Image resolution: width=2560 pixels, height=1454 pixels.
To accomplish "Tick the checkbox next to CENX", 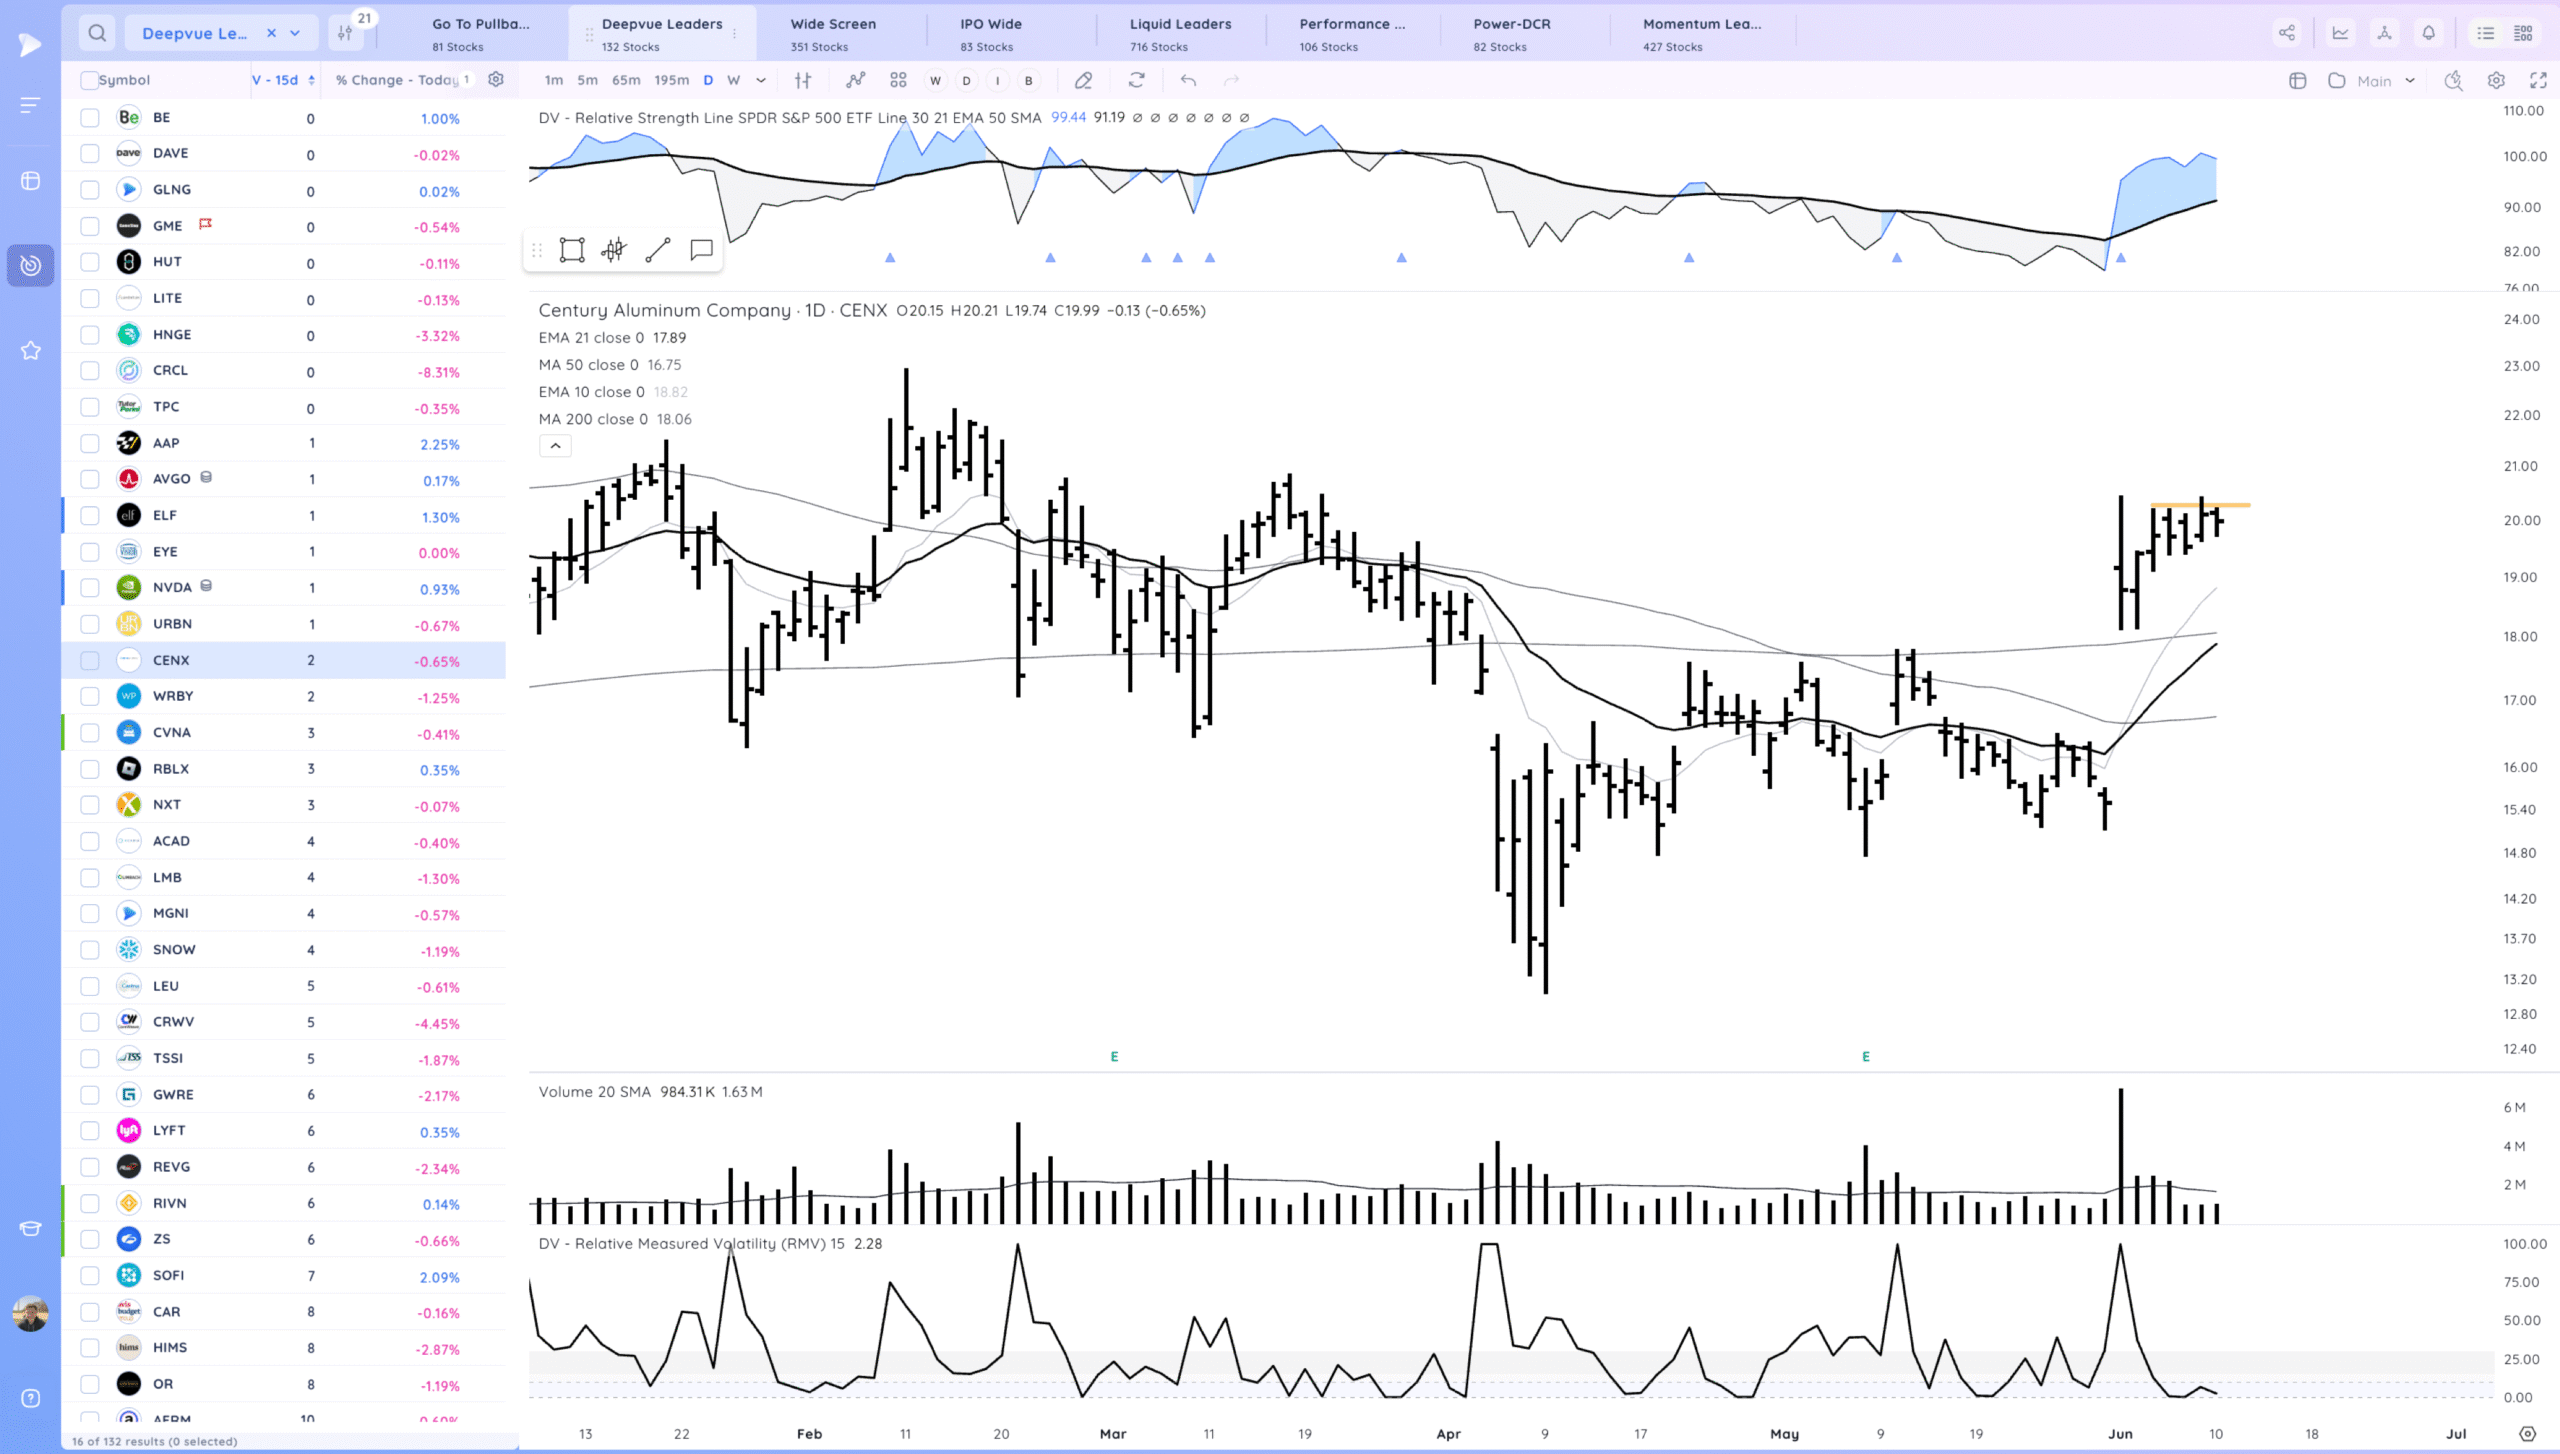I will pyautogui.click(x=90, y=660).
